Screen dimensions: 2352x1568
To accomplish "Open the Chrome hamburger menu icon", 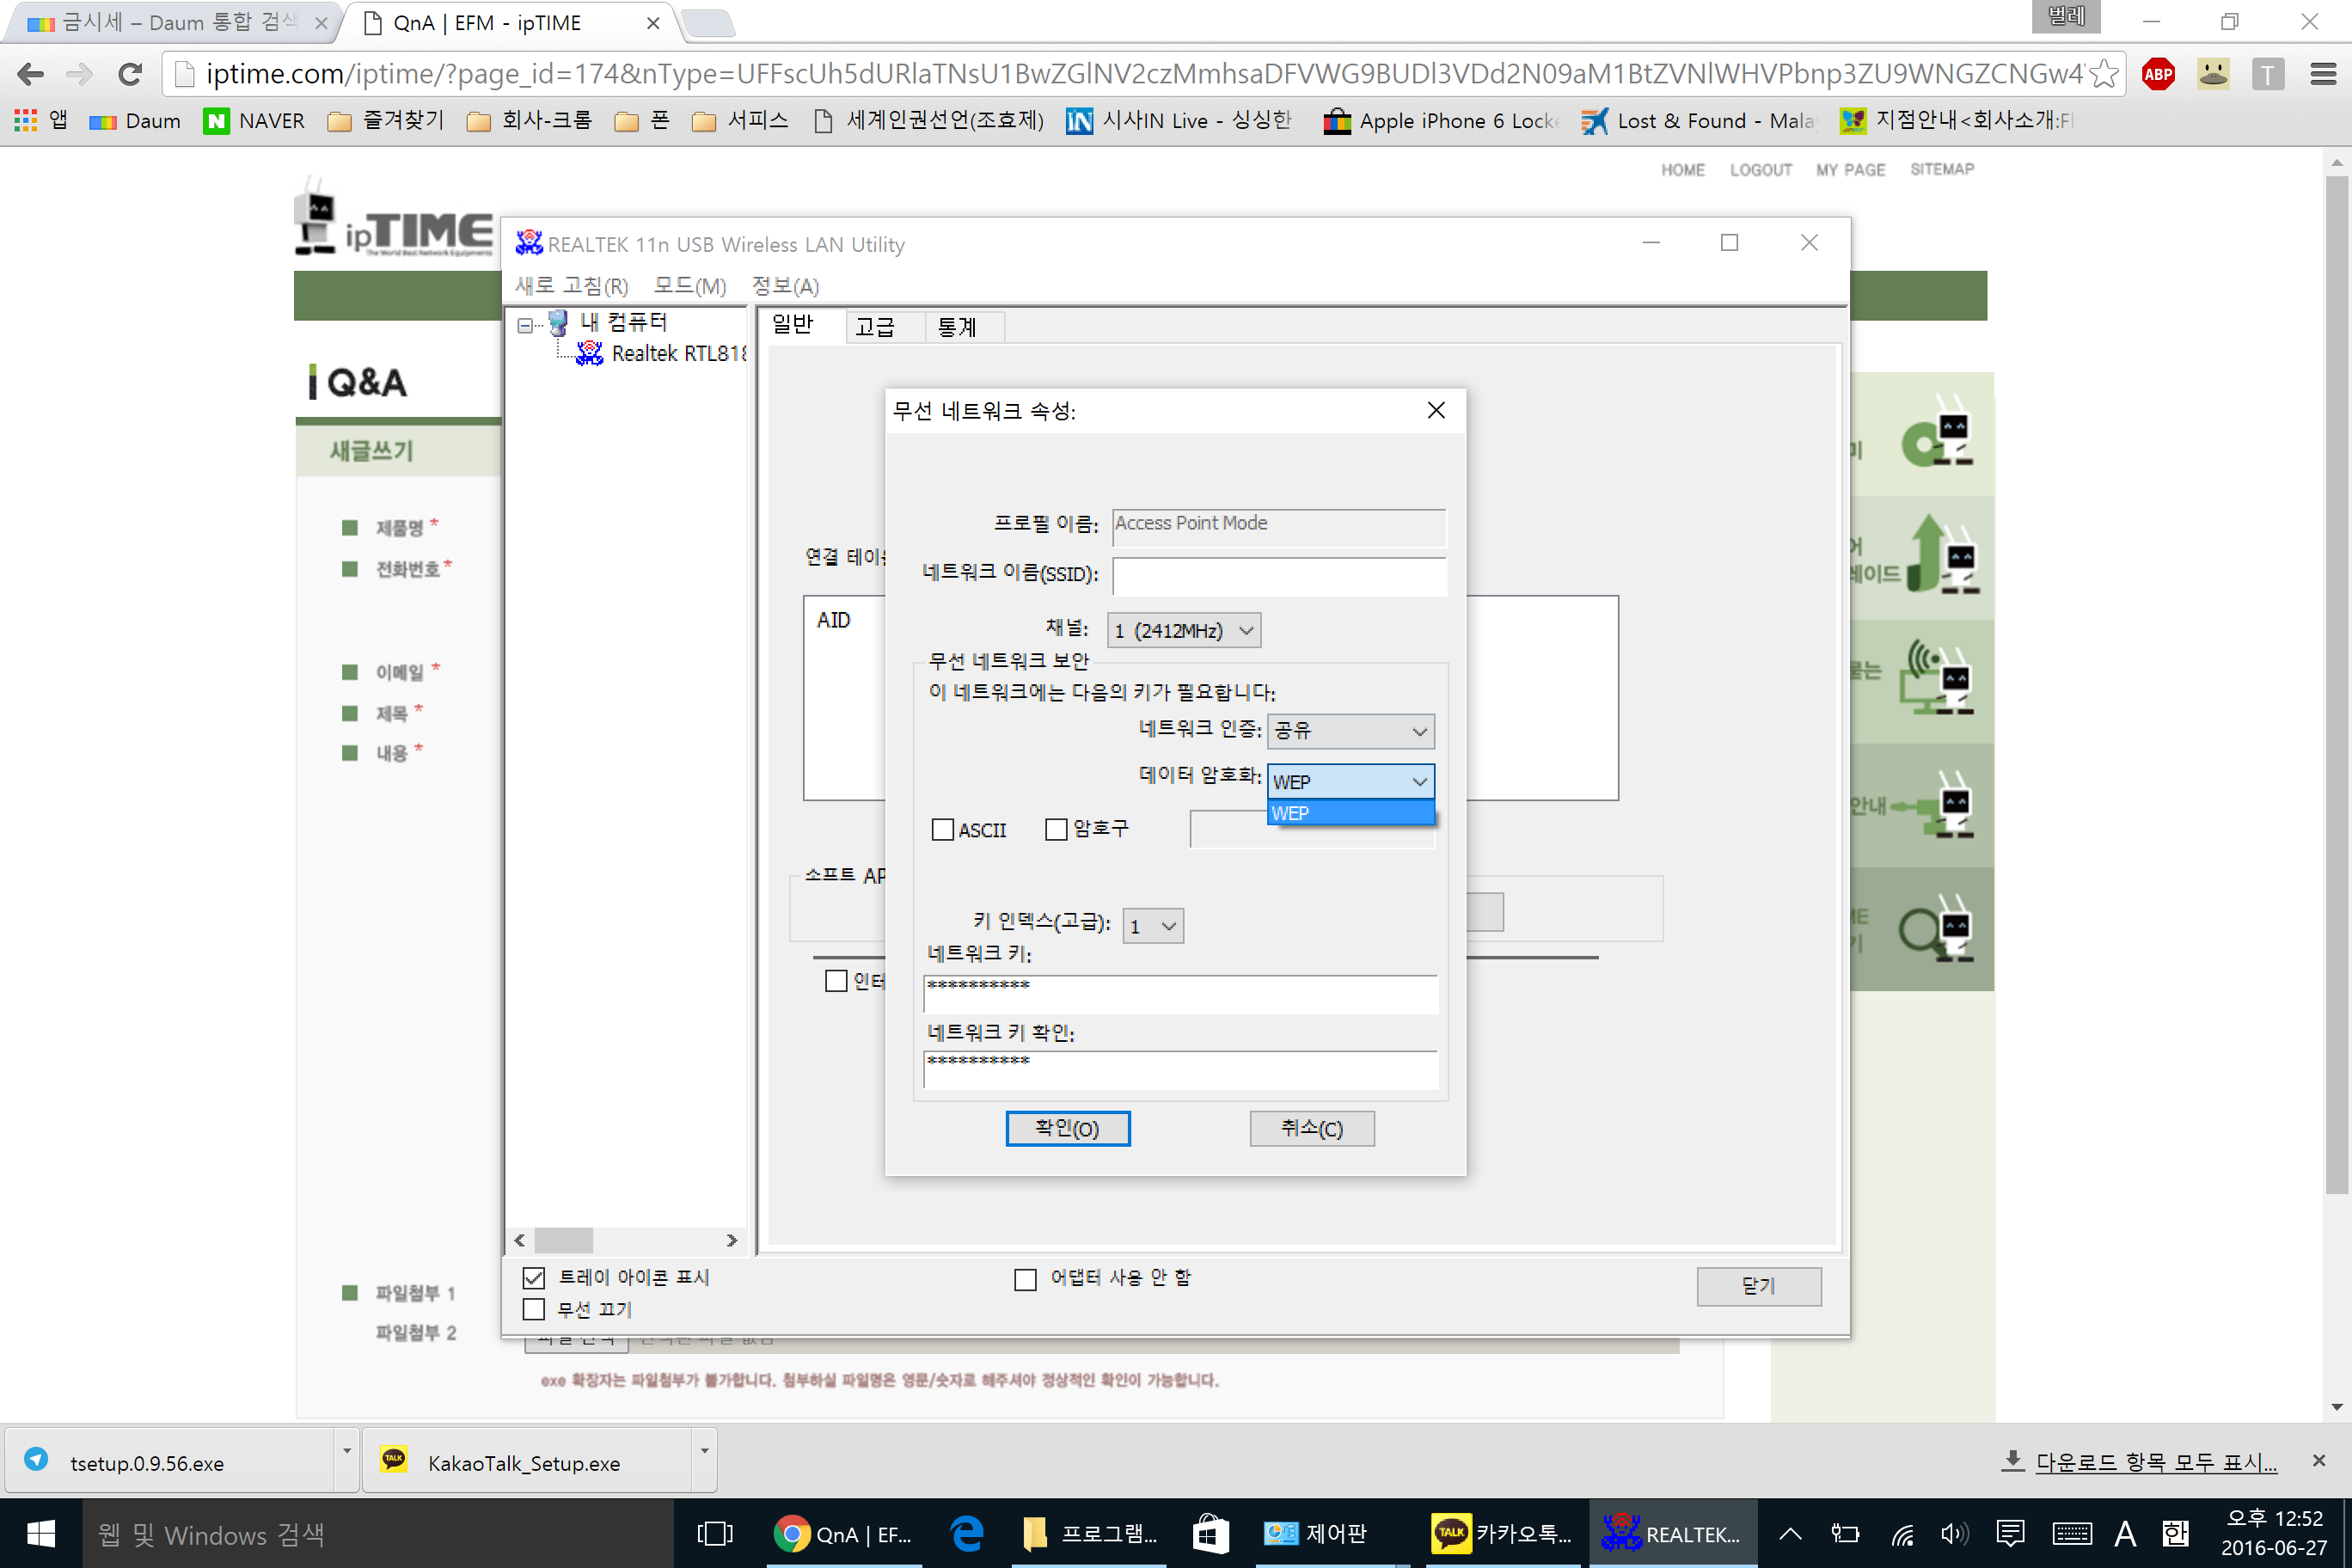I will pos(2322,74).
